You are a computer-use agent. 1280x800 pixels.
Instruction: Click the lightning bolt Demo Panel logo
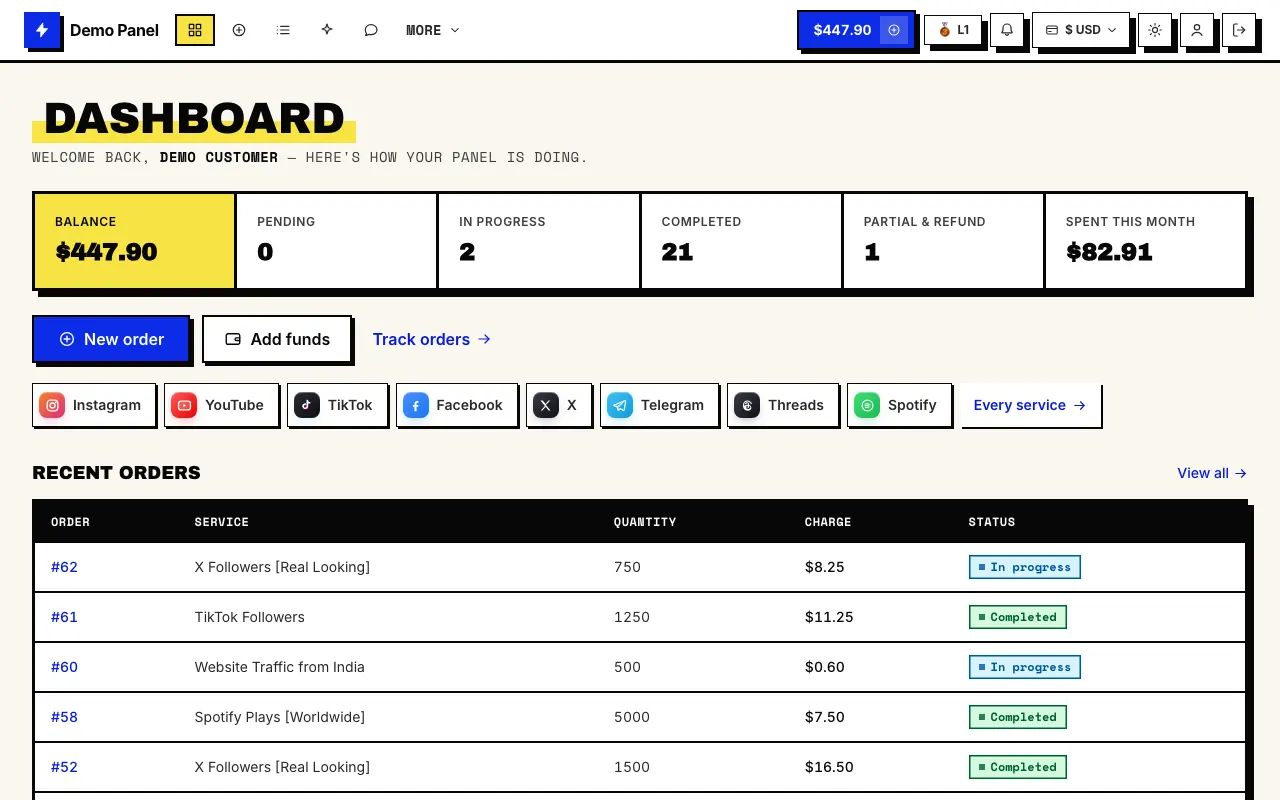(x=42, y=30)
